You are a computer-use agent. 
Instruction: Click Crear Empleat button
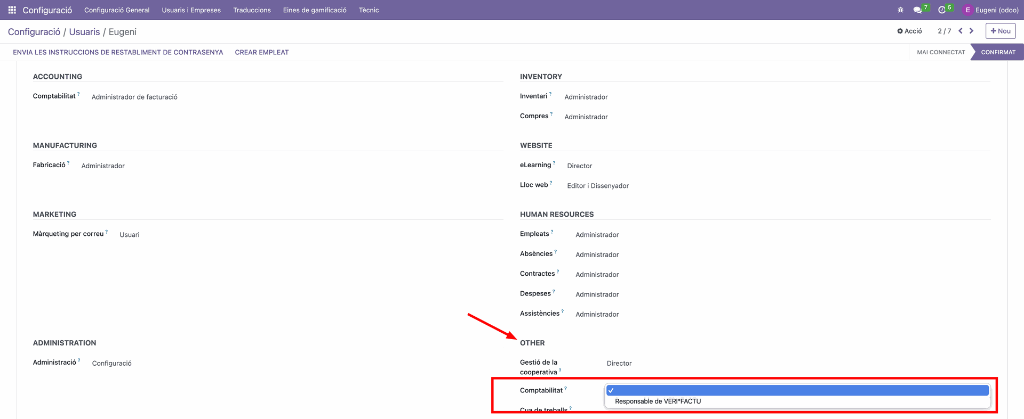pos(261,52)
